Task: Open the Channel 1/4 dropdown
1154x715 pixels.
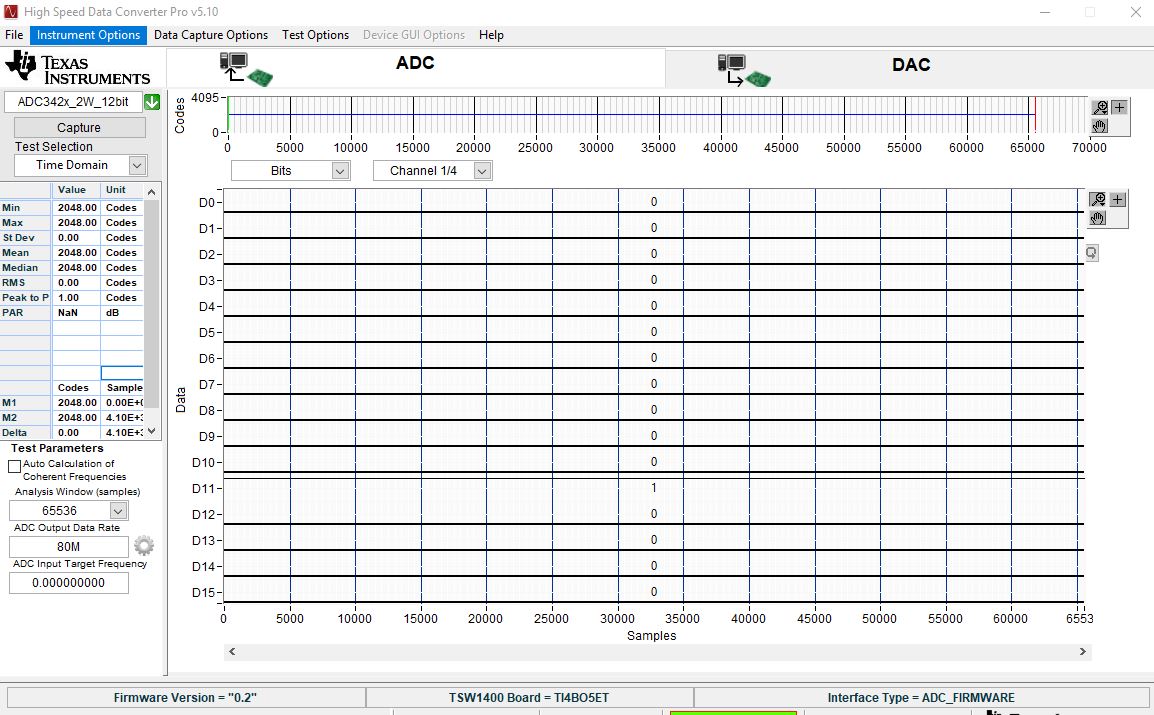Action: 482,171
